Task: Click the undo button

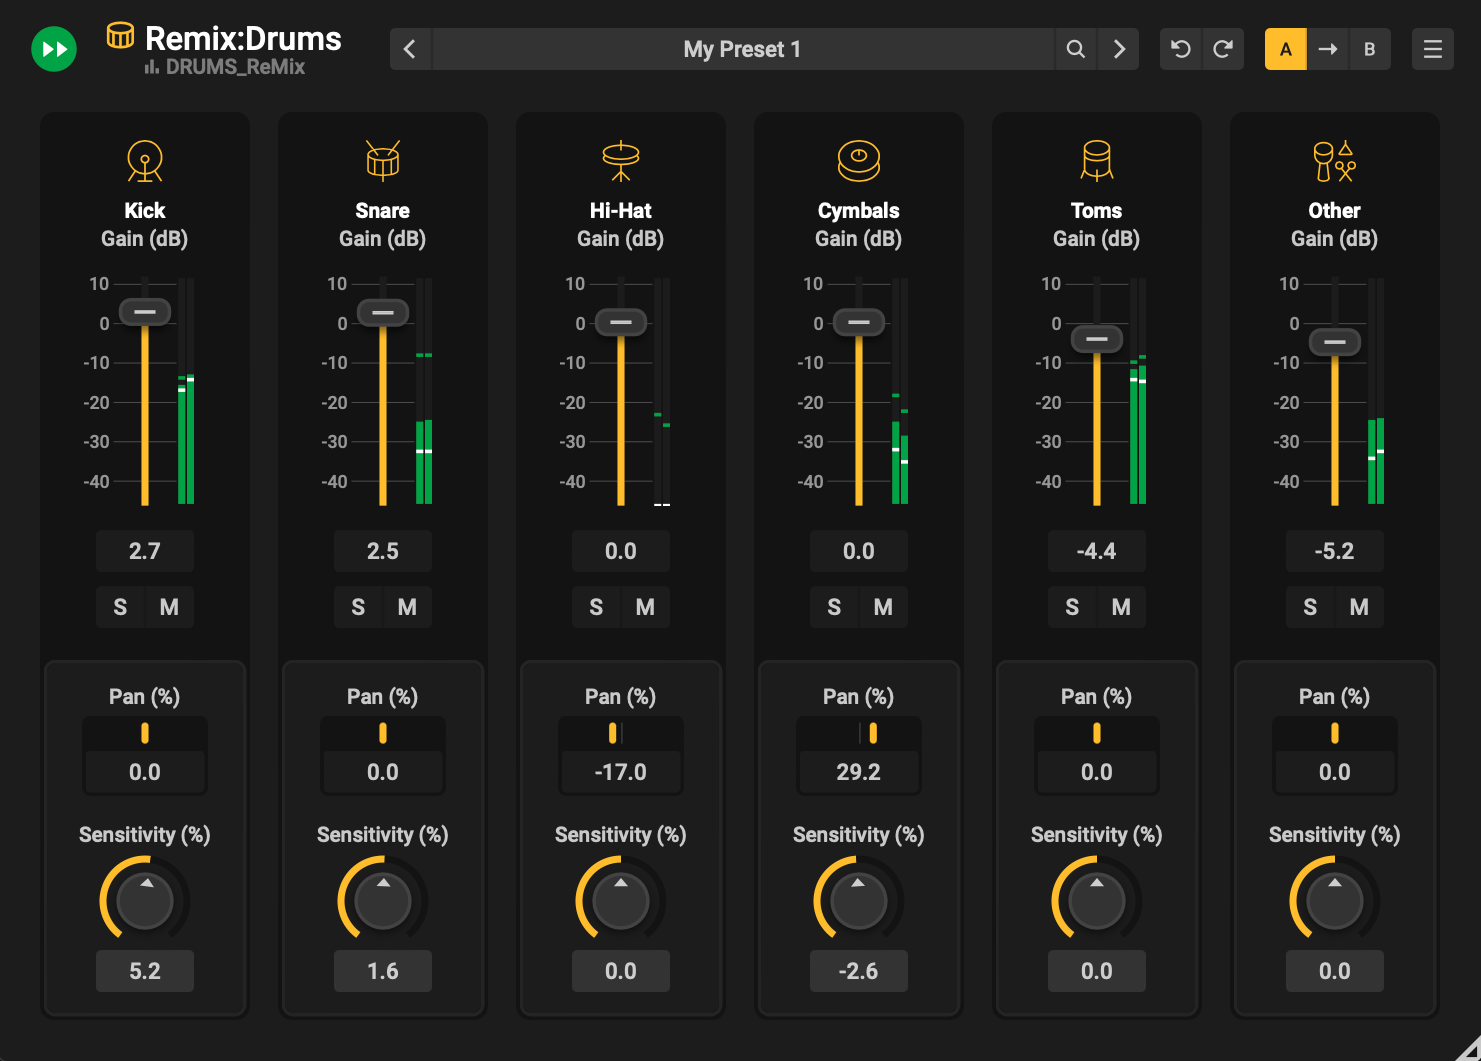Action: point(1180,48)
